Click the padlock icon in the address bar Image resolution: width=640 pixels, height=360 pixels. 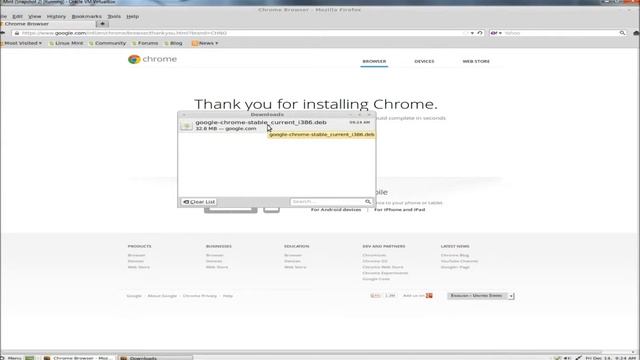coord(17,33)
